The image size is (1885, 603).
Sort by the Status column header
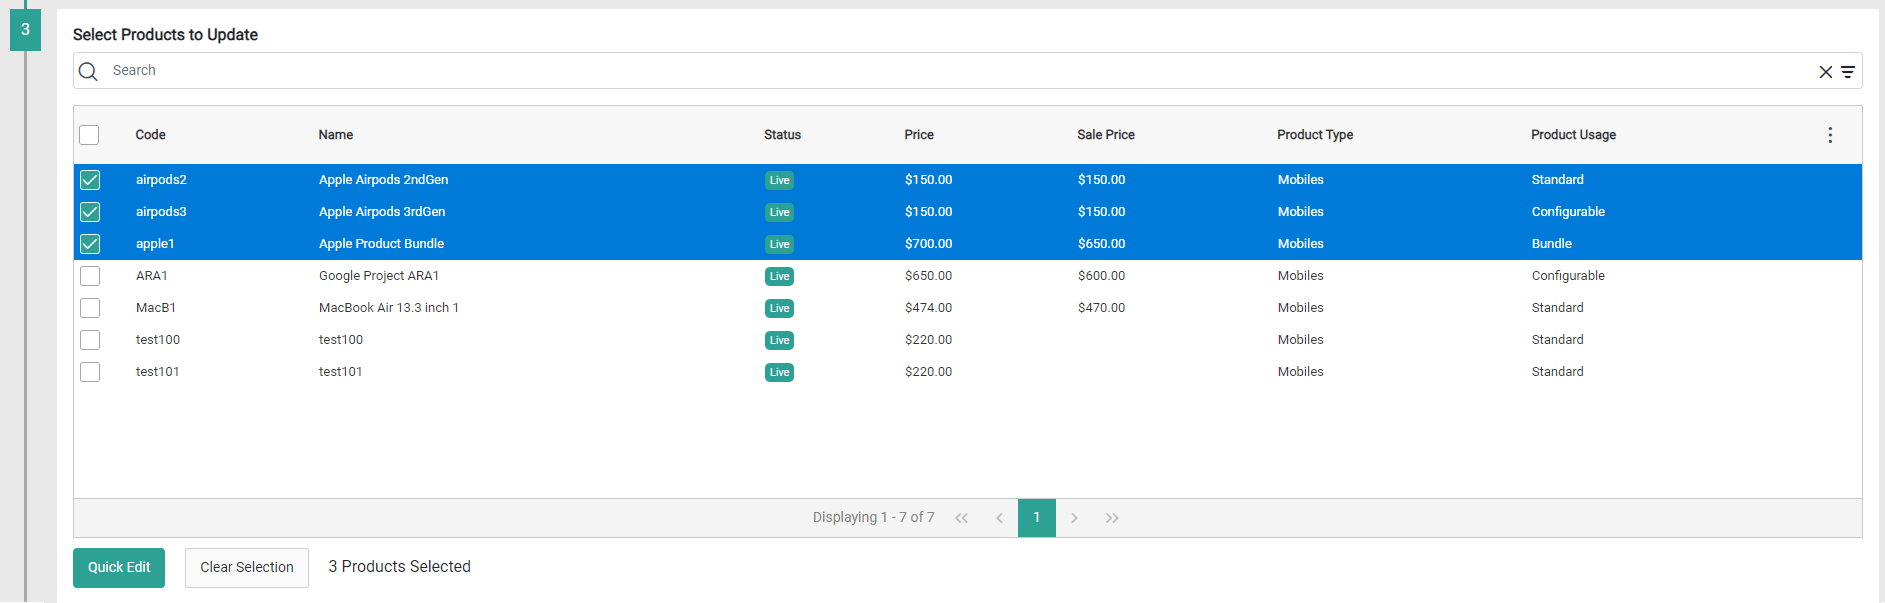(x=782, y=135)
